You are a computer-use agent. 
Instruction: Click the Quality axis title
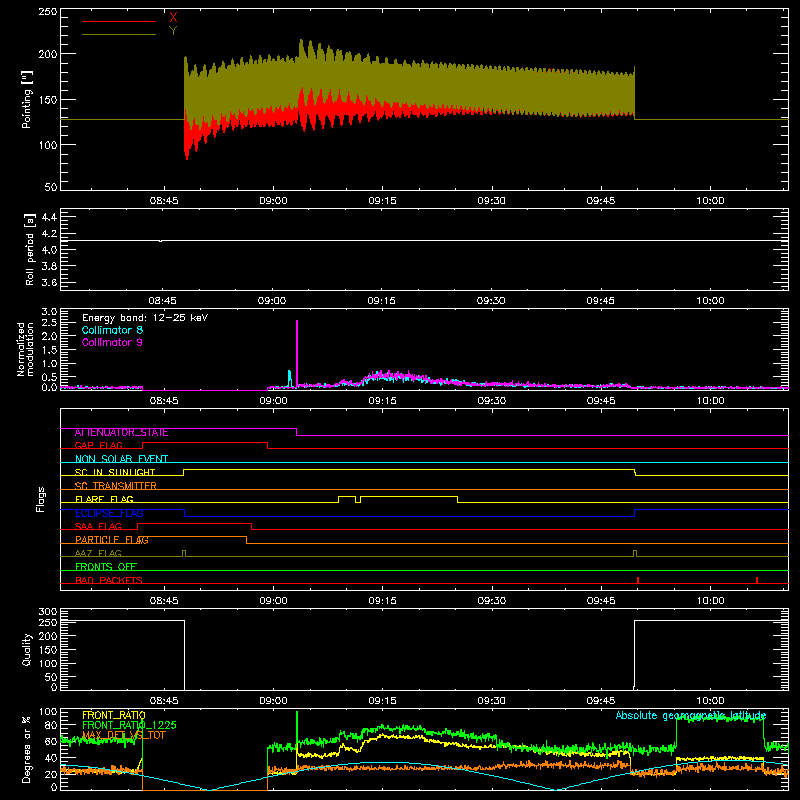tap(27, 649)
